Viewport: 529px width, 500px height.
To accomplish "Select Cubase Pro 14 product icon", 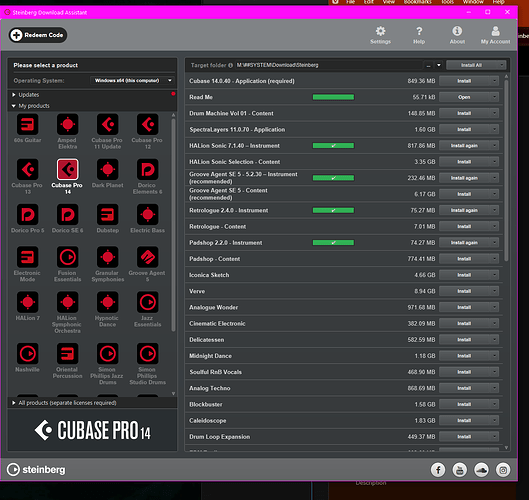I will [x=67, y=169].
